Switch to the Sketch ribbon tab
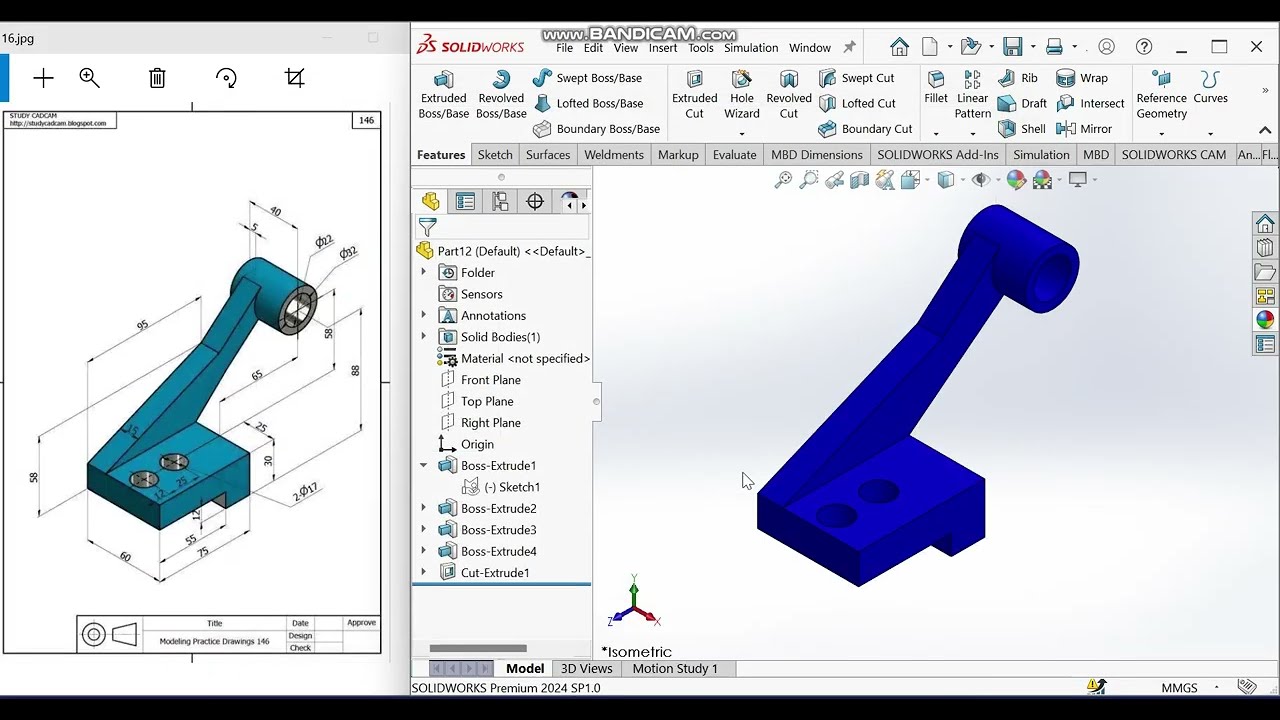Viewport: 1280px width, 720px height. click(x=495, y=155)
